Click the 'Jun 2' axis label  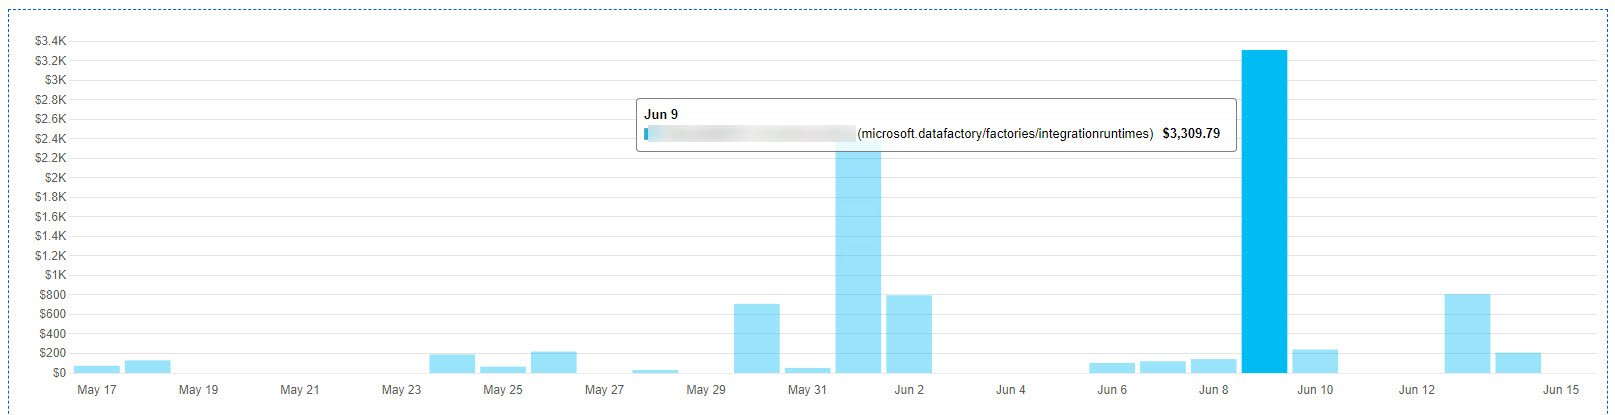click(x=909, y=390)
